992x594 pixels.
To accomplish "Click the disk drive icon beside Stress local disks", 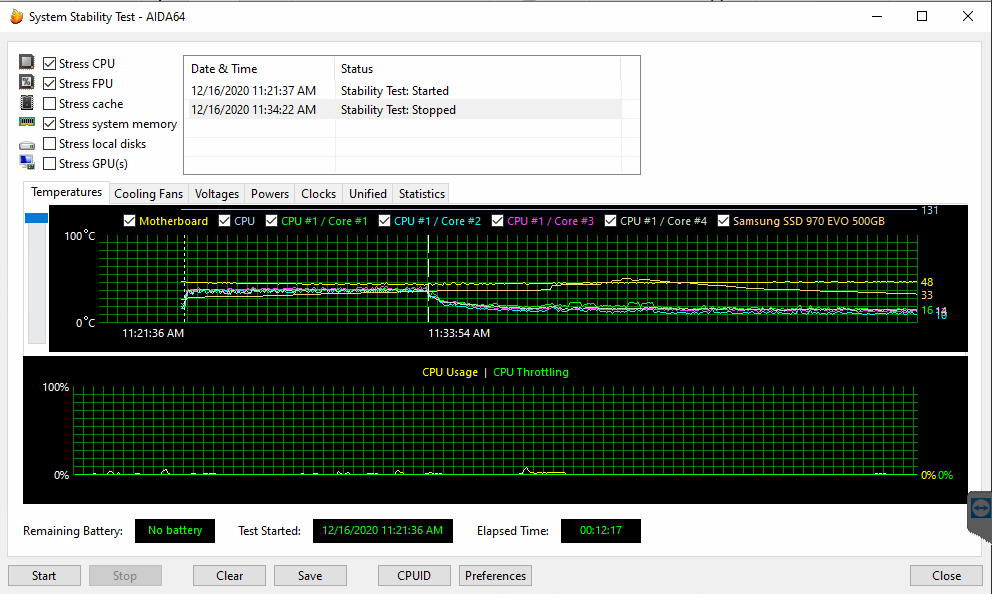I will [x=27, y=145].
